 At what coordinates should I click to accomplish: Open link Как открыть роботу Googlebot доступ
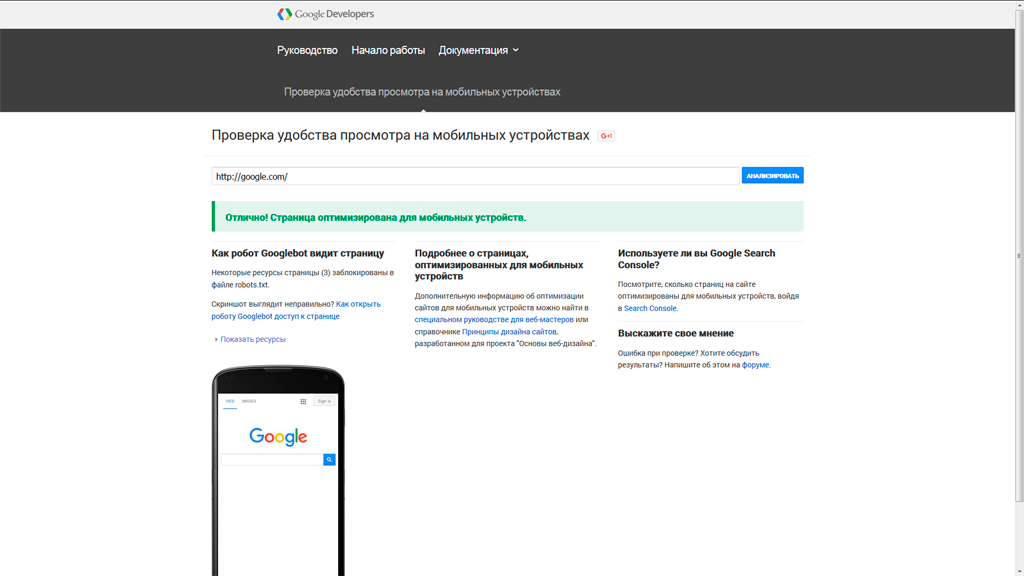pyautogui.click(x=296, y=310)
